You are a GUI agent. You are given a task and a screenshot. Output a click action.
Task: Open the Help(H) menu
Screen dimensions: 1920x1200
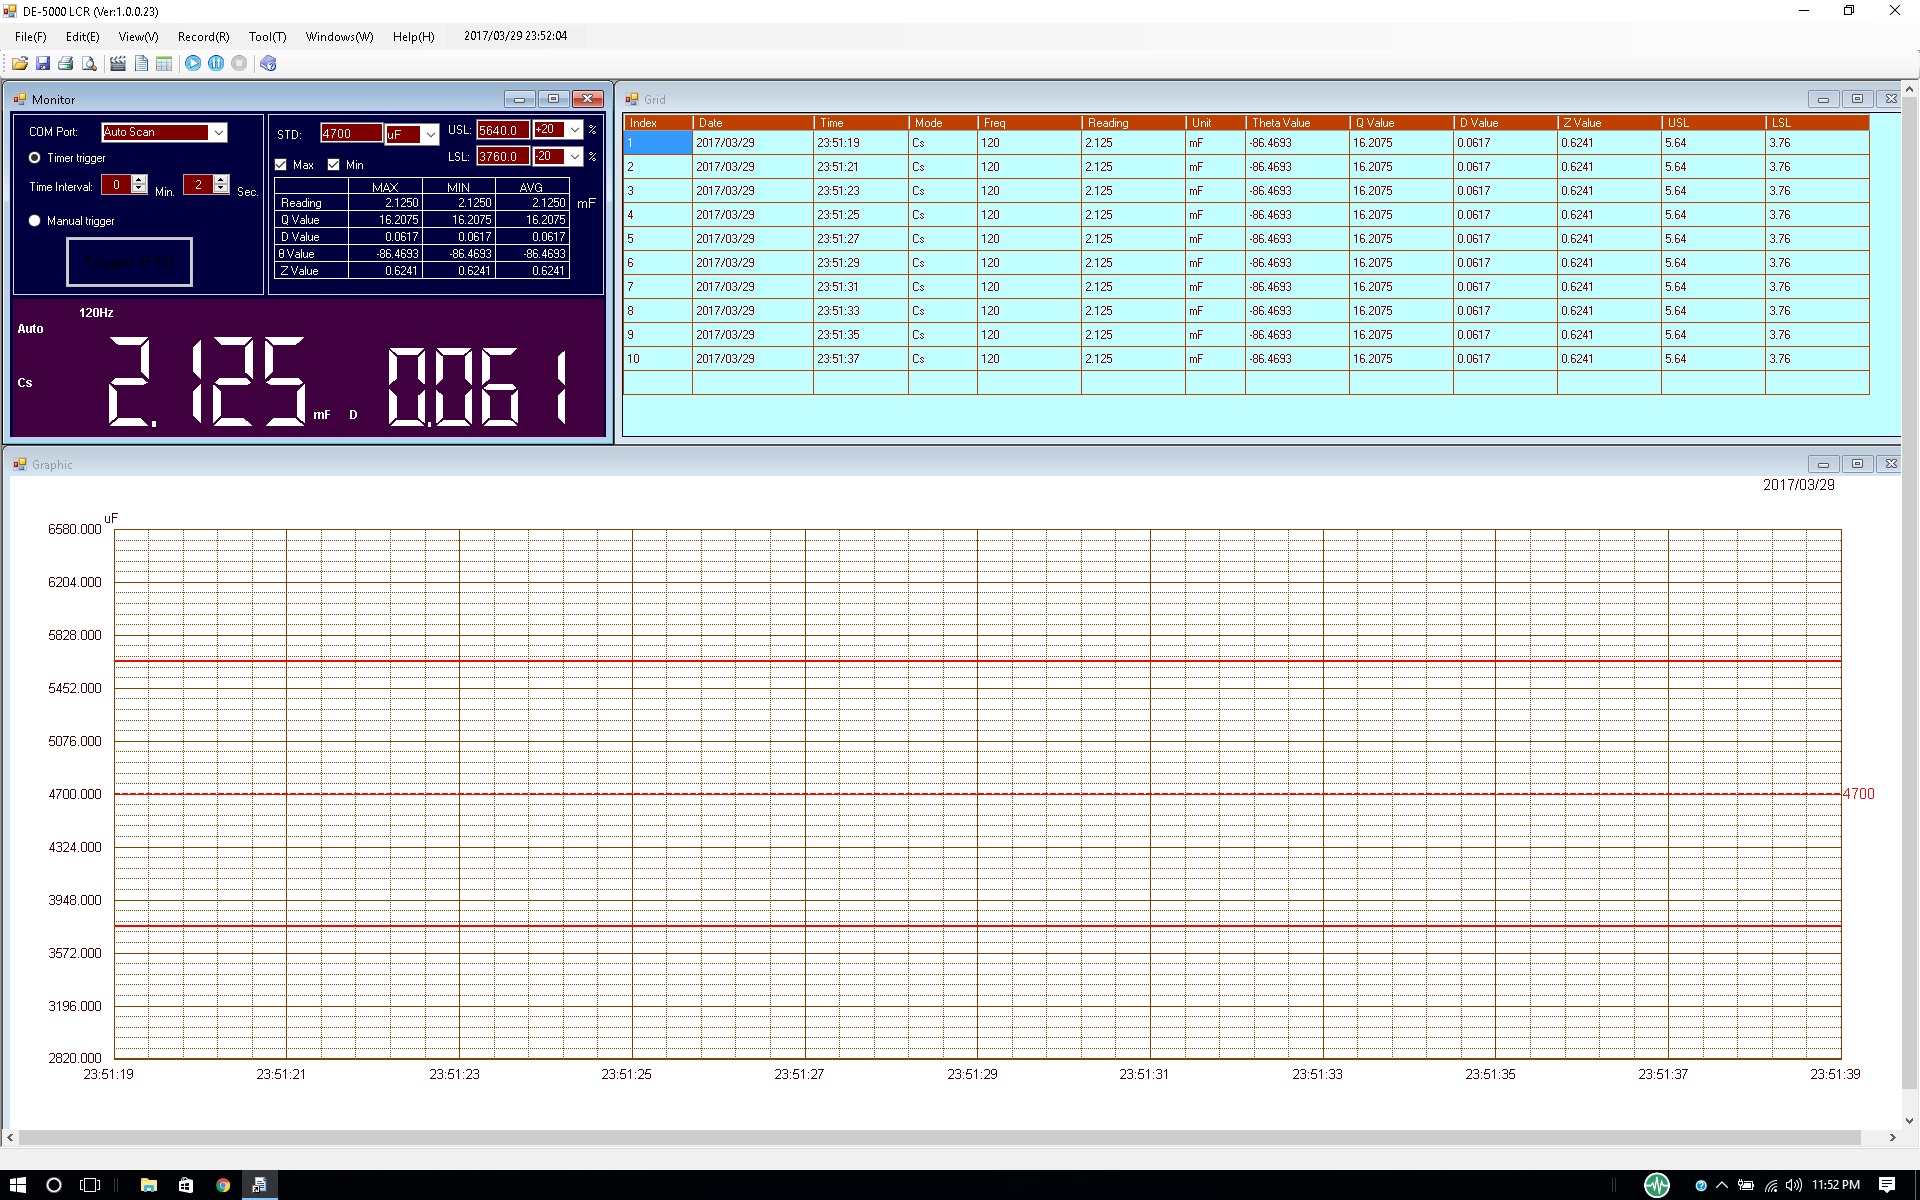point(413,37)
